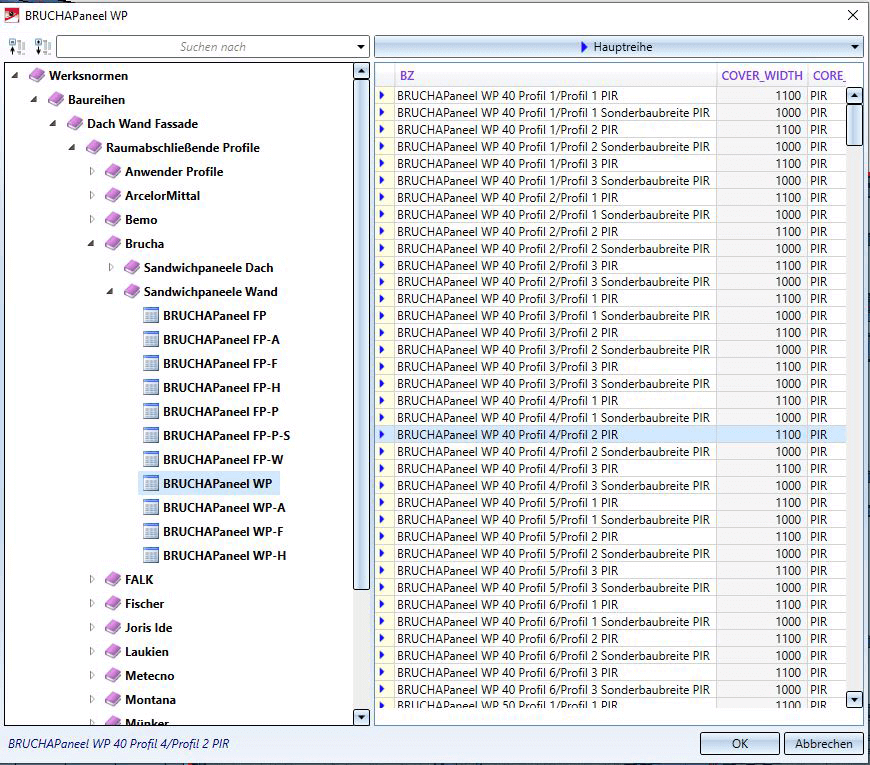Select row WP 40 Profil 3/Profil 2 Sonderbaubreite PIR

tap(610, 349)
